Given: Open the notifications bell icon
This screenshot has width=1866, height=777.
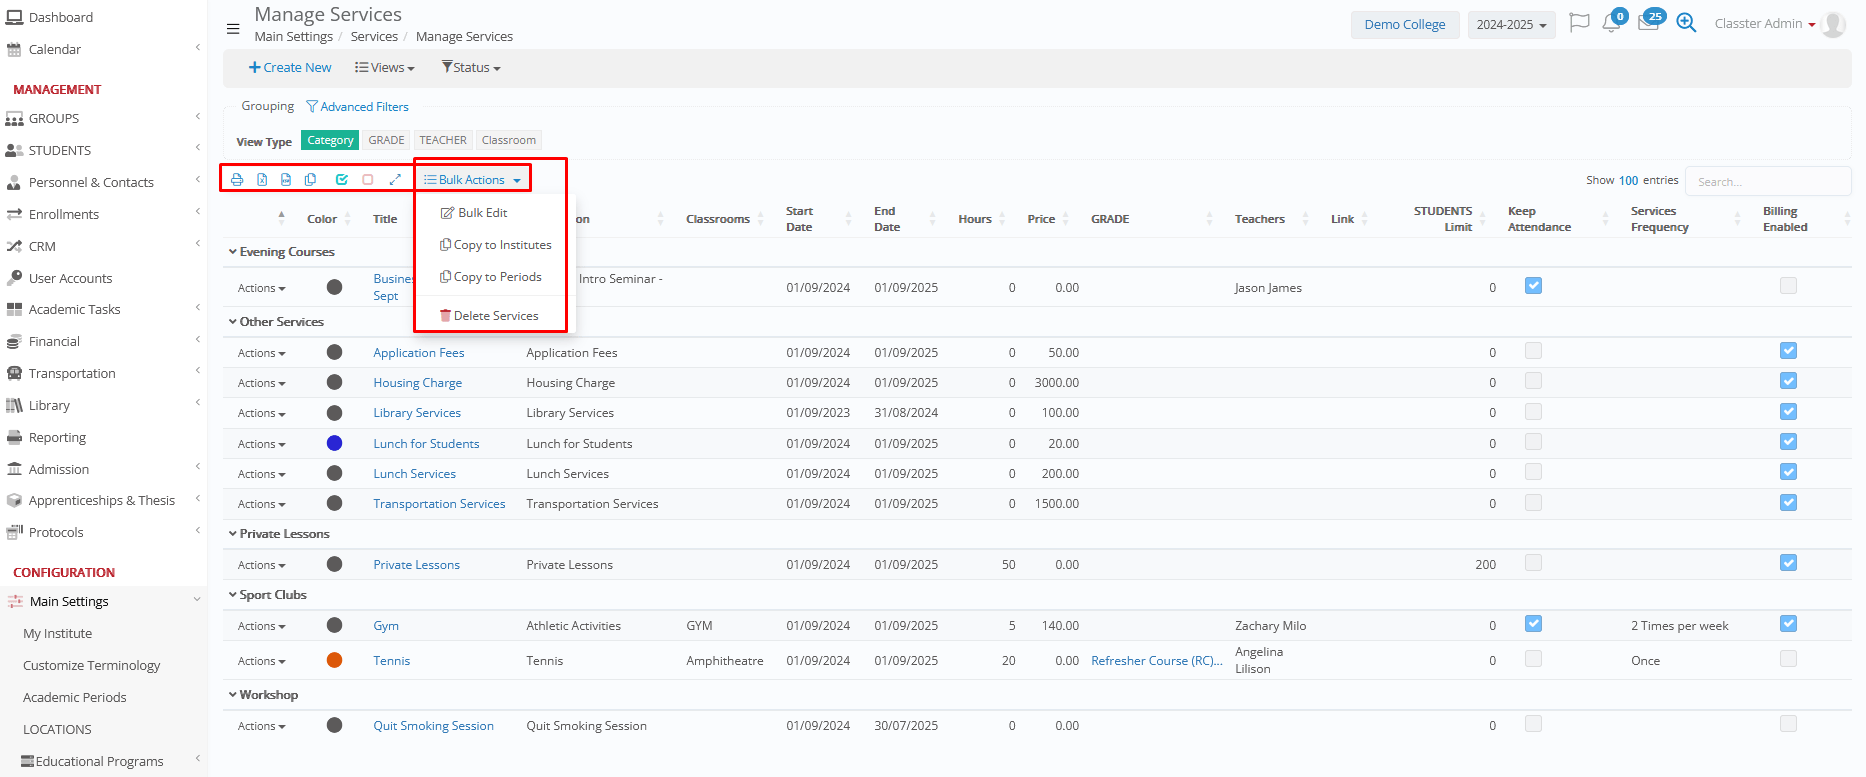Looking at the screenshot, I should [1610, 24].
